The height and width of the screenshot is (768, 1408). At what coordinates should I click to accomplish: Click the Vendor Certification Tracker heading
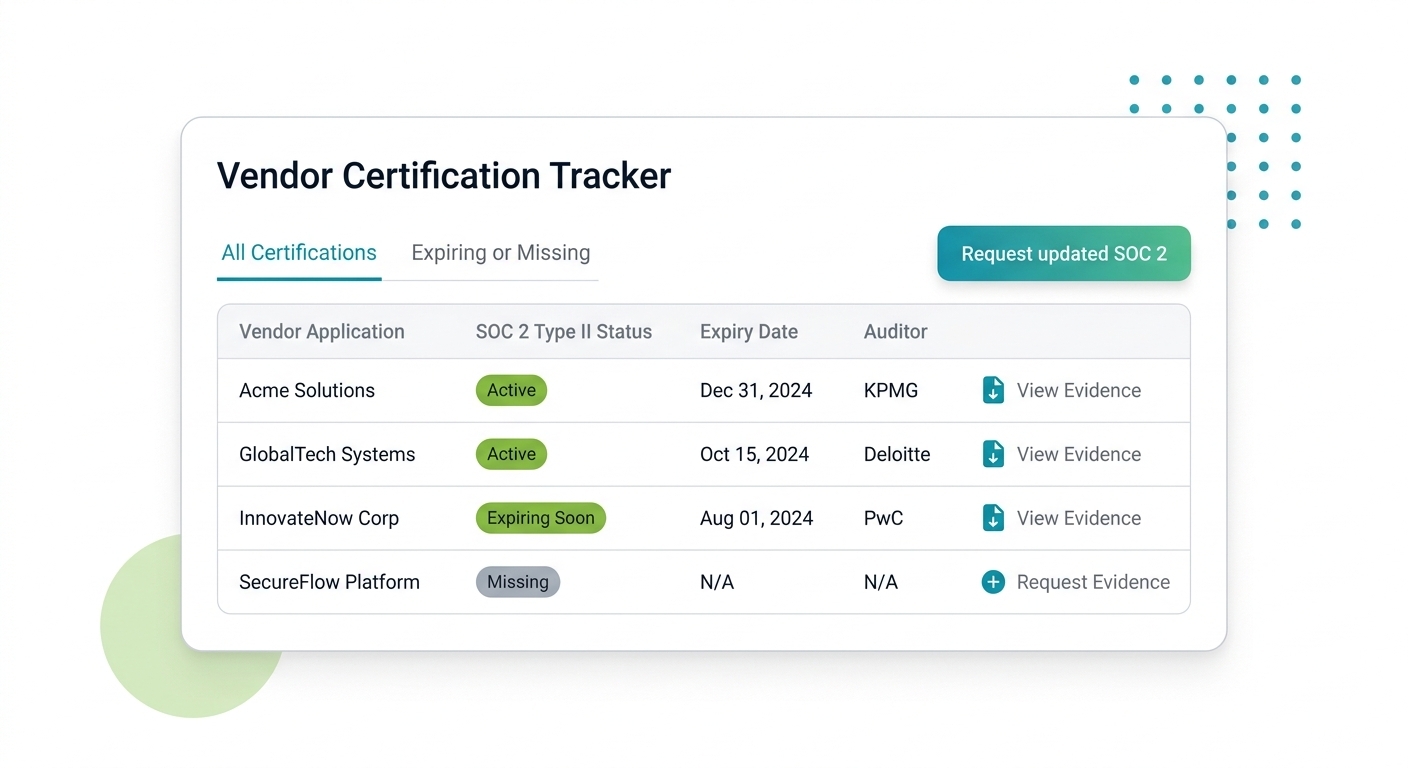444,176
